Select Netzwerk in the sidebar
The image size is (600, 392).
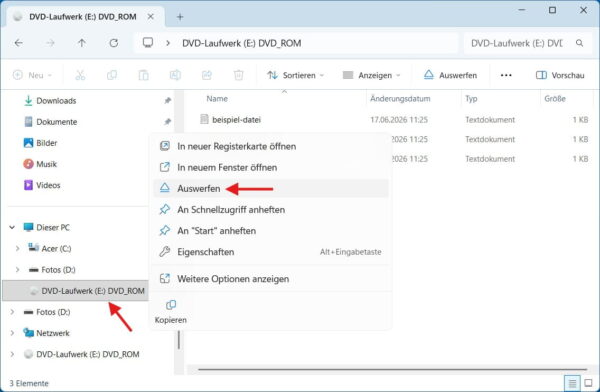click(x=53, y=333)
